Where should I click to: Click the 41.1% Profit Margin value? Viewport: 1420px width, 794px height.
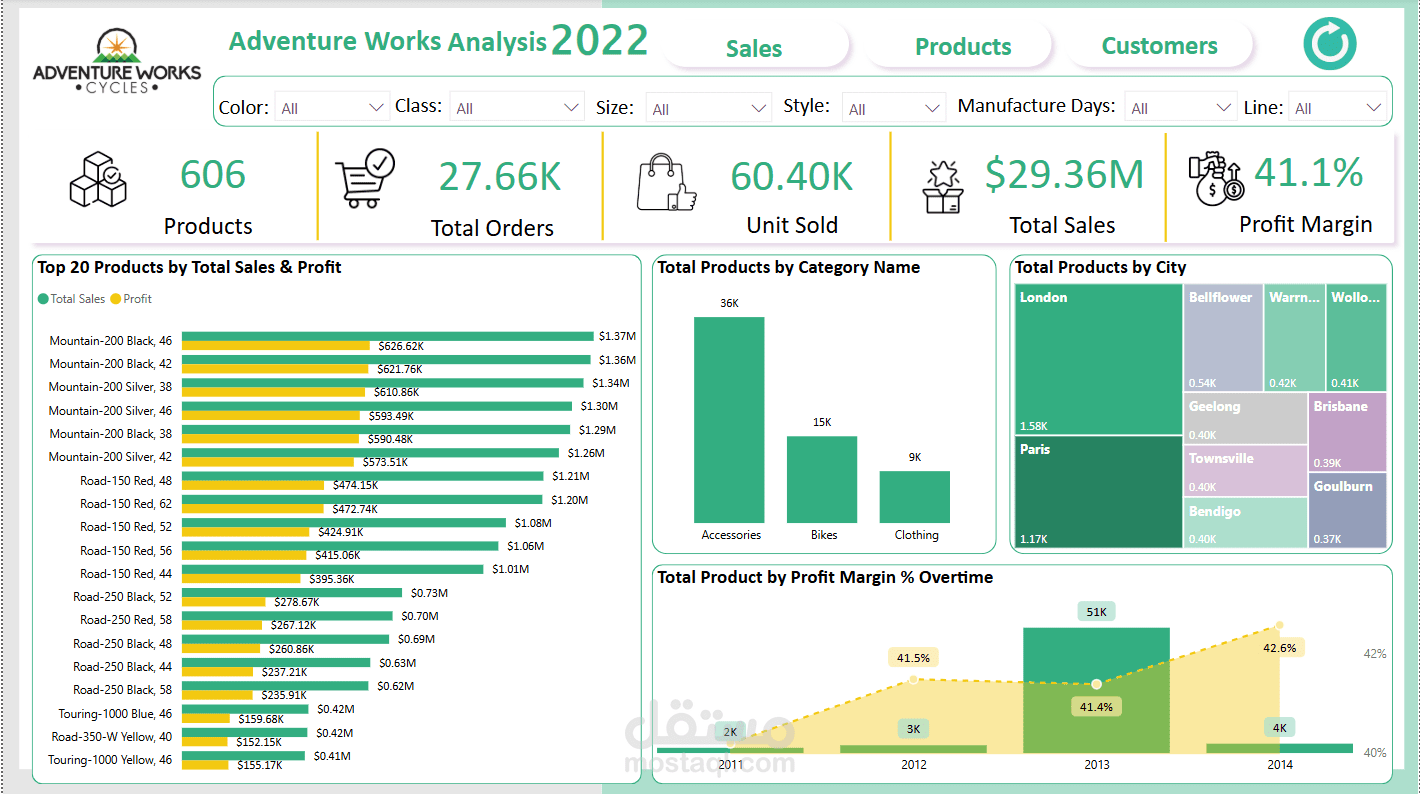point(1308,173)
